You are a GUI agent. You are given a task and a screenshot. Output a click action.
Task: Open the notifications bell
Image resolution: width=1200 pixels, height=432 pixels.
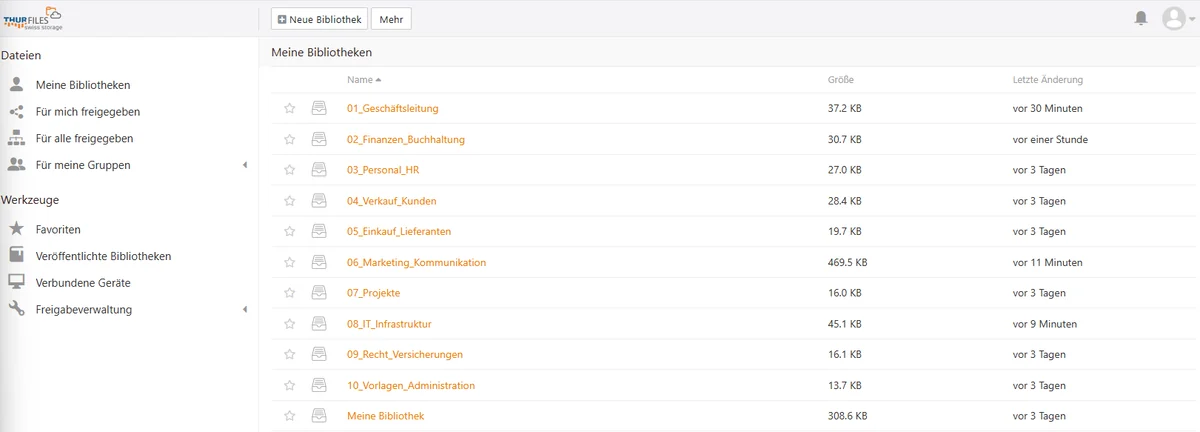pyautogui.click(x=1141, y=18)
